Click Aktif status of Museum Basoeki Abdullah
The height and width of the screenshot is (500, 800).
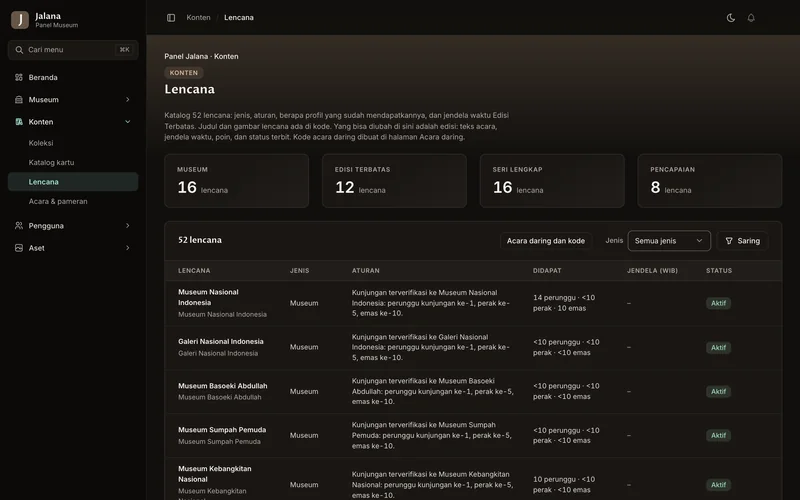click(718, 391)
